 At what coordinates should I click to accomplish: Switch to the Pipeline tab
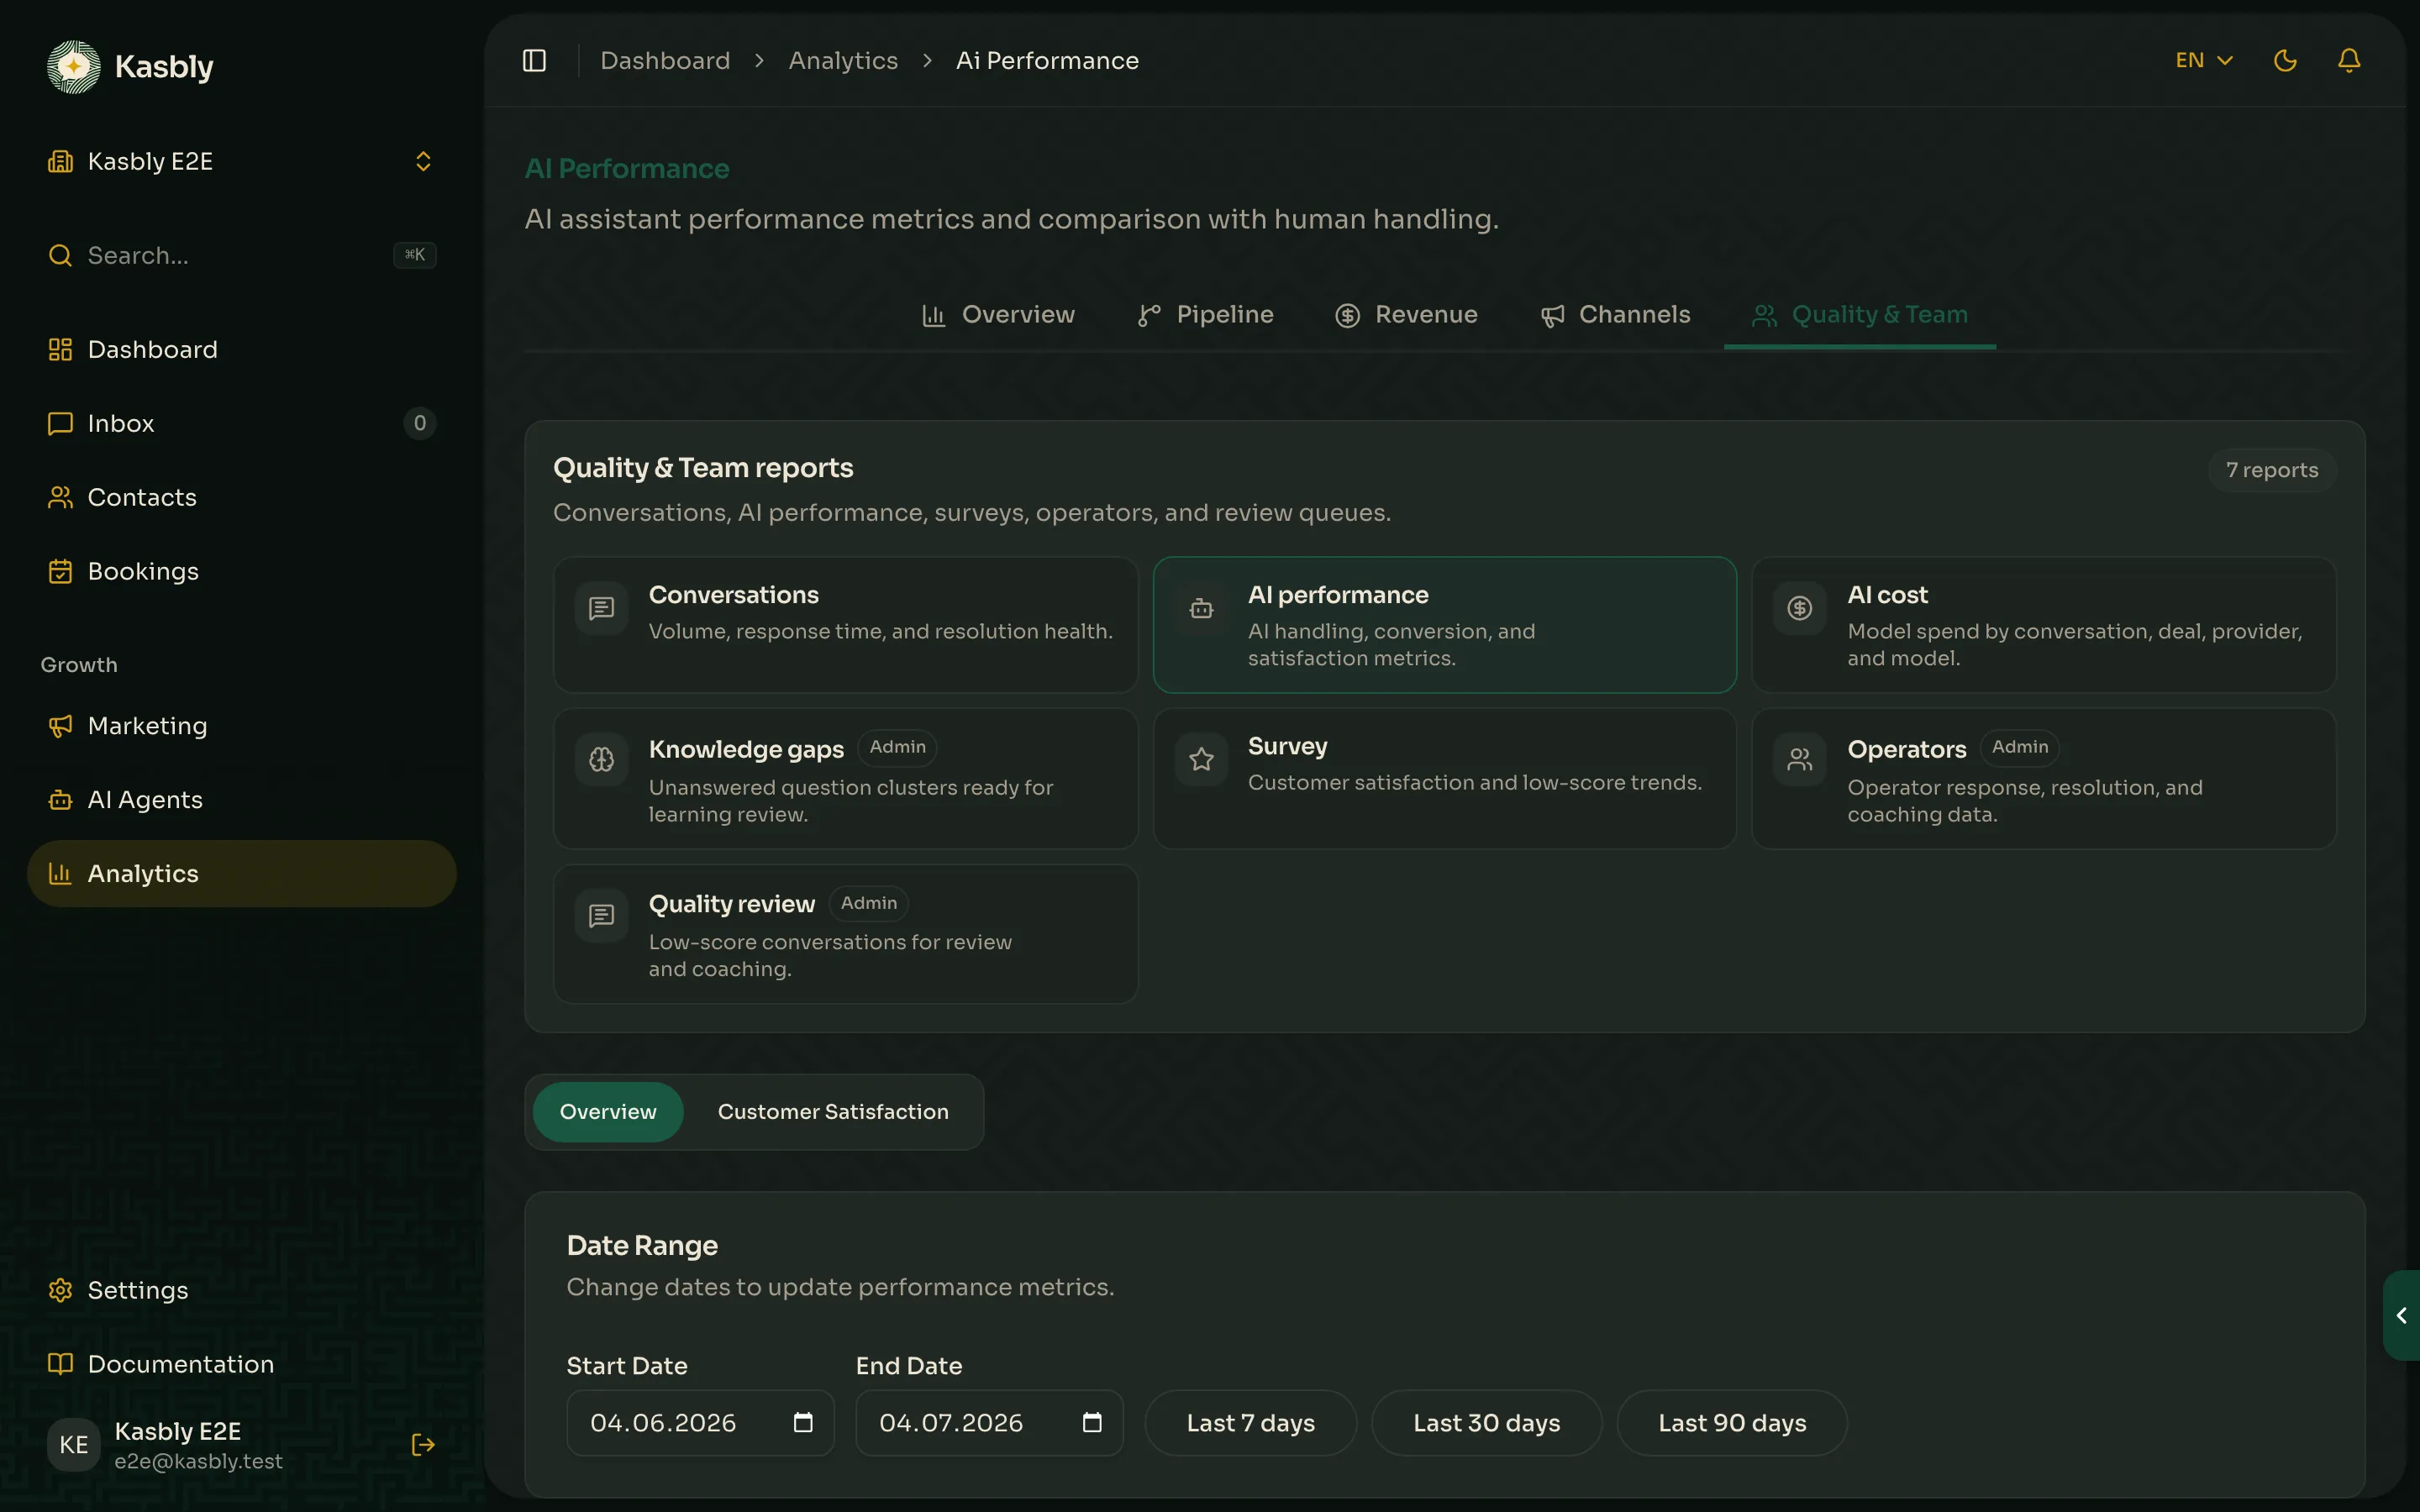1205,315
